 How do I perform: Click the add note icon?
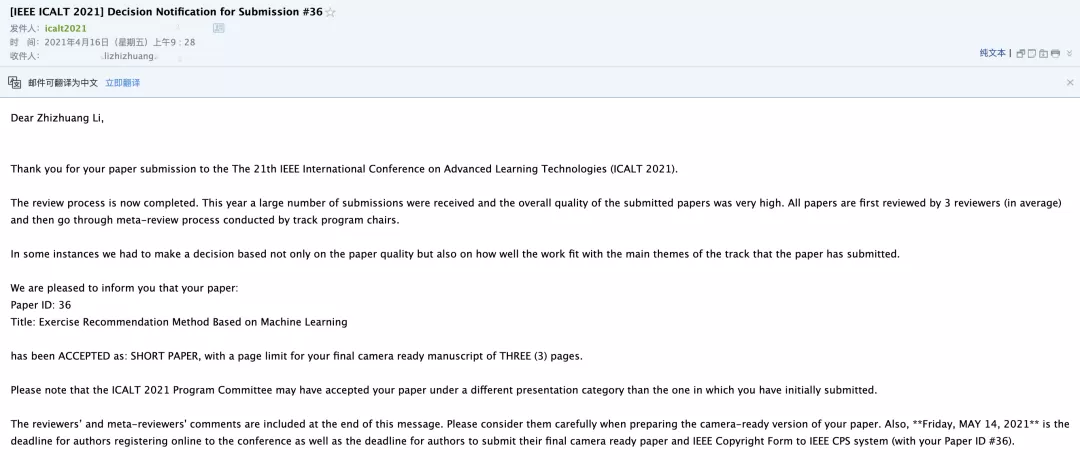pos(1032,54)
